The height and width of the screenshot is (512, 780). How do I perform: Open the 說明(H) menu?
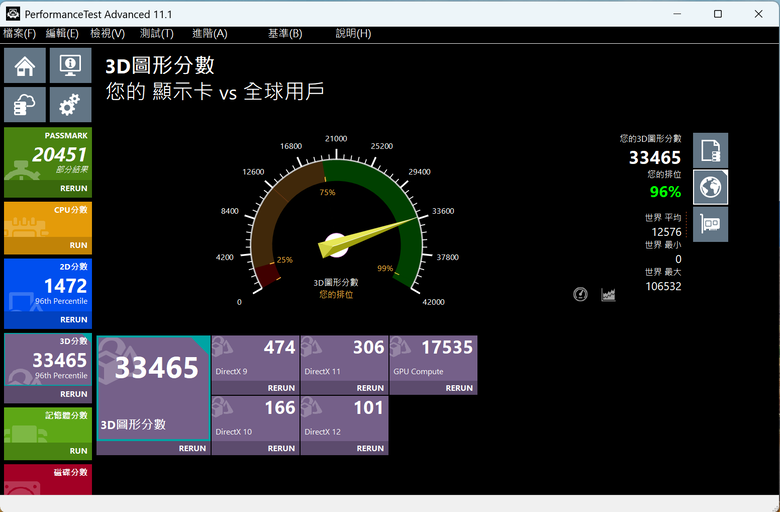(x=353, y=33)
